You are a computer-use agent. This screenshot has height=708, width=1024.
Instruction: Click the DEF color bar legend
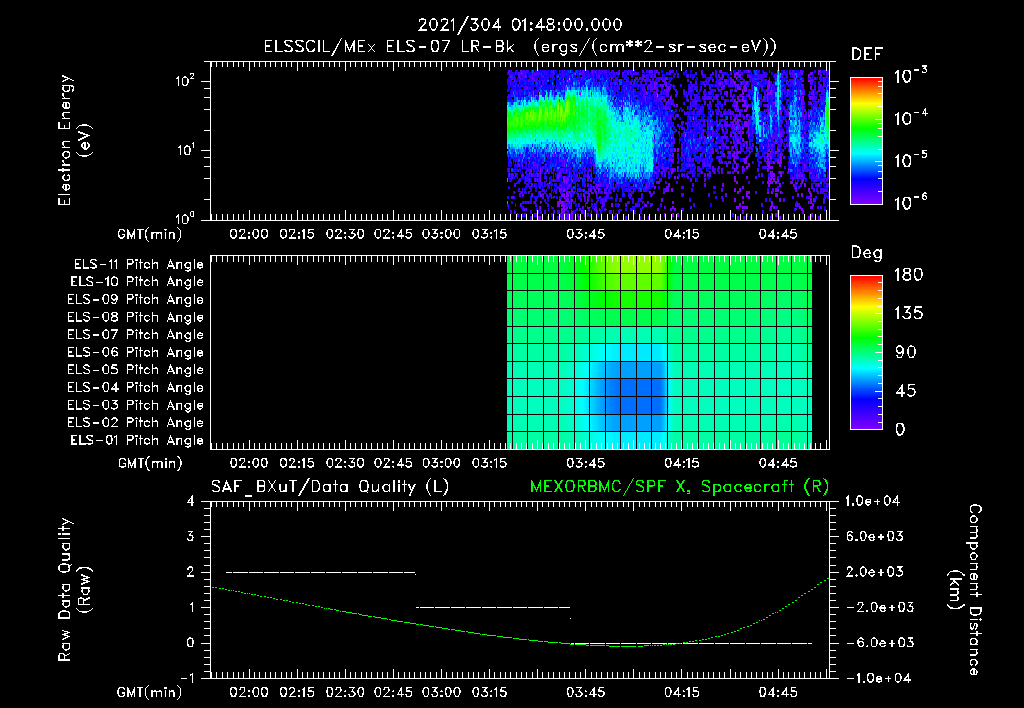[866, 140]
